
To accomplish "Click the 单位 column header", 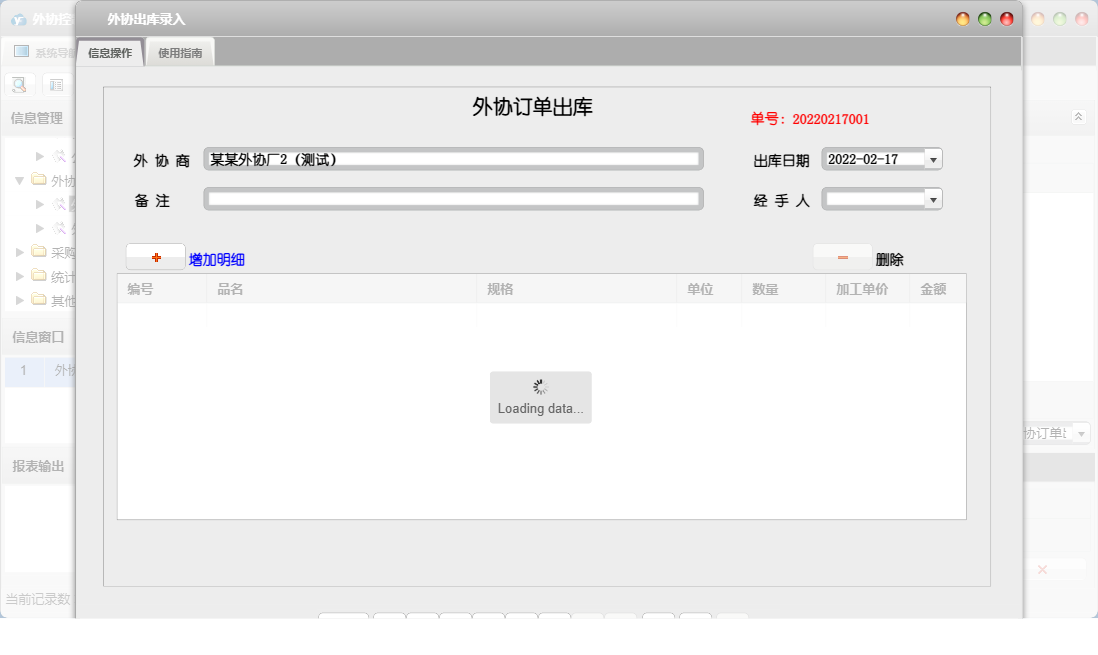I will click(x=709, y=289).
